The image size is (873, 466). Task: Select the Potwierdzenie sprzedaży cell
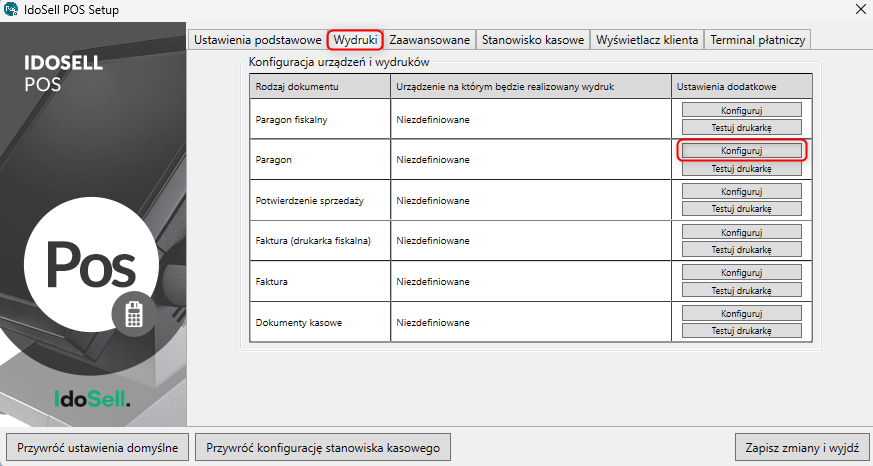coord(320,200)
